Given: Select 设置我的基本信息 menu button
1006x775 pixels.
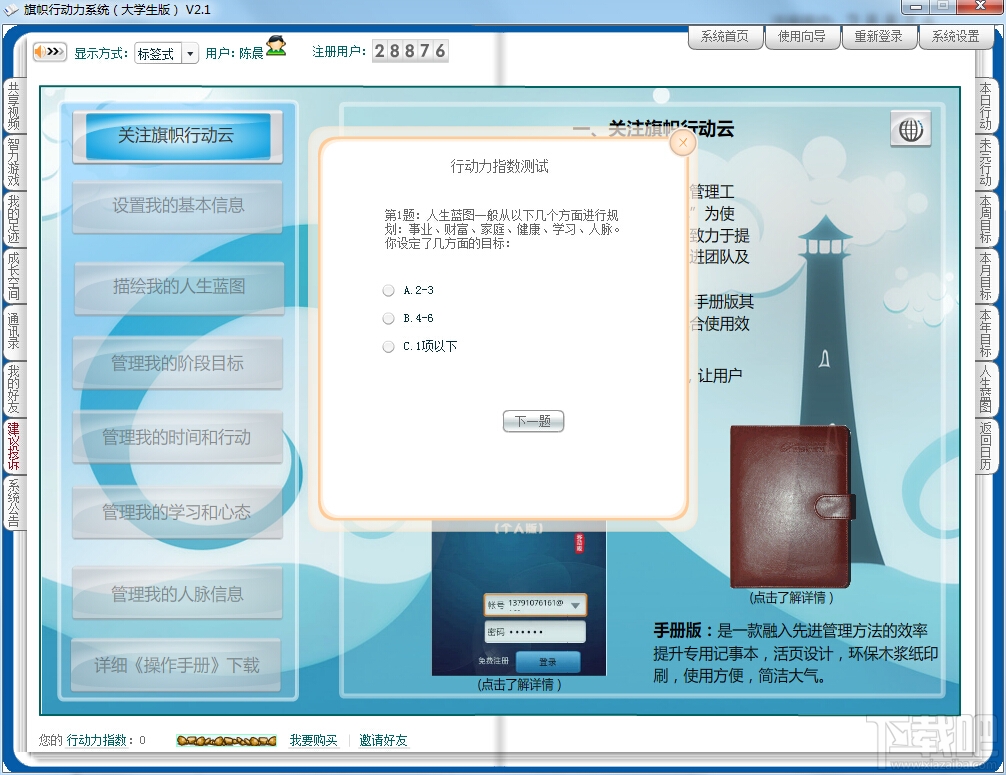Looking at the screenshot, I should click(178, 206).
